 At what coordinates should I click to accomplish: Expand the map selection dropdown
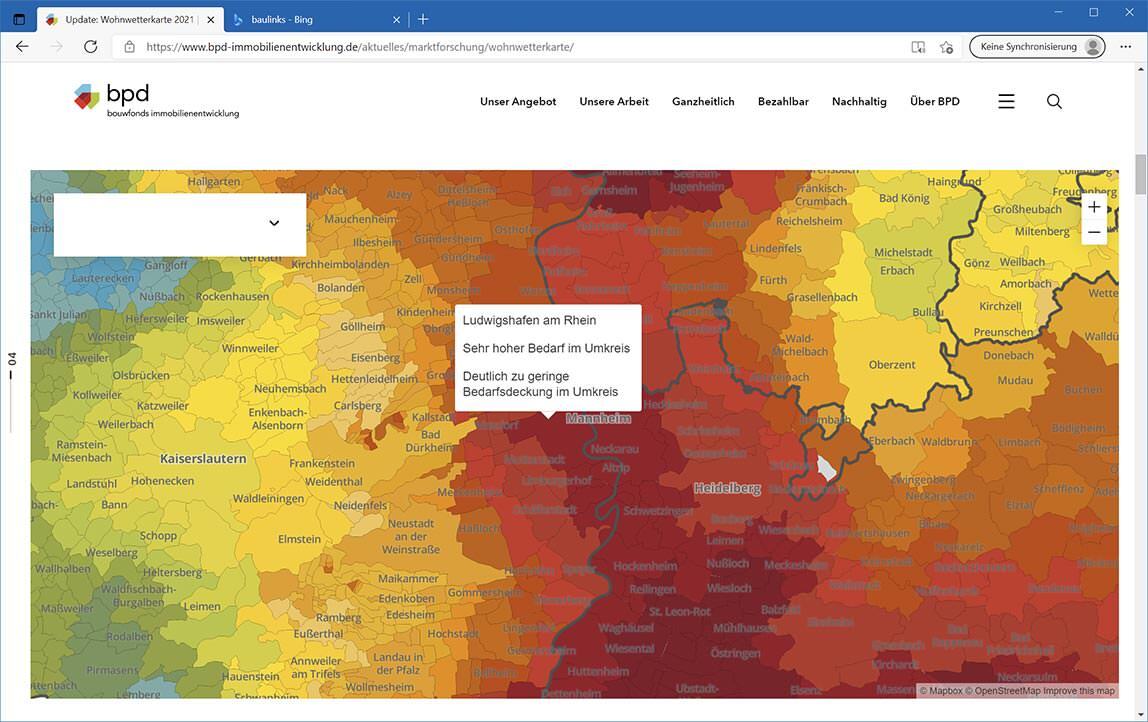[x=180, y=224]
